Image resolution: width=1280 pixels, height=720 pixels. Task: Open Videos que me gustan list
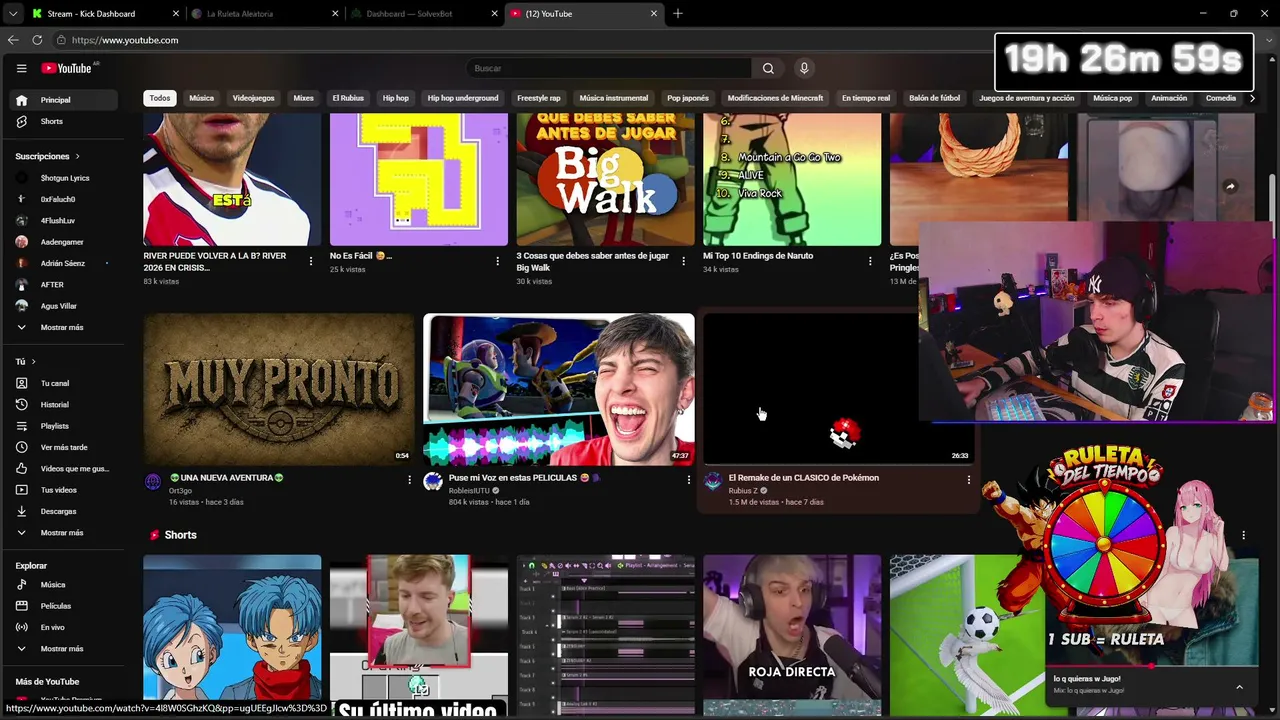62,469
